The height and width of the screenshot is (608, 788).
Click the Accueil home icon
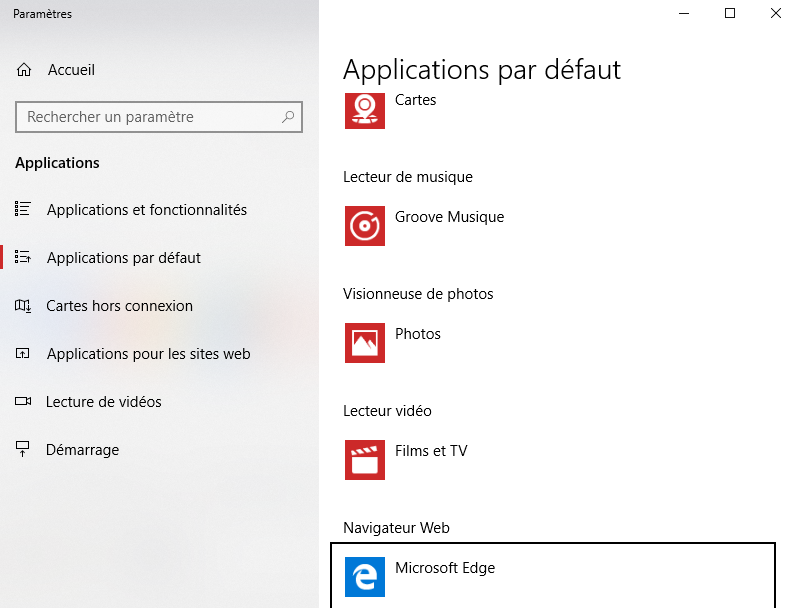click(24, 69)
